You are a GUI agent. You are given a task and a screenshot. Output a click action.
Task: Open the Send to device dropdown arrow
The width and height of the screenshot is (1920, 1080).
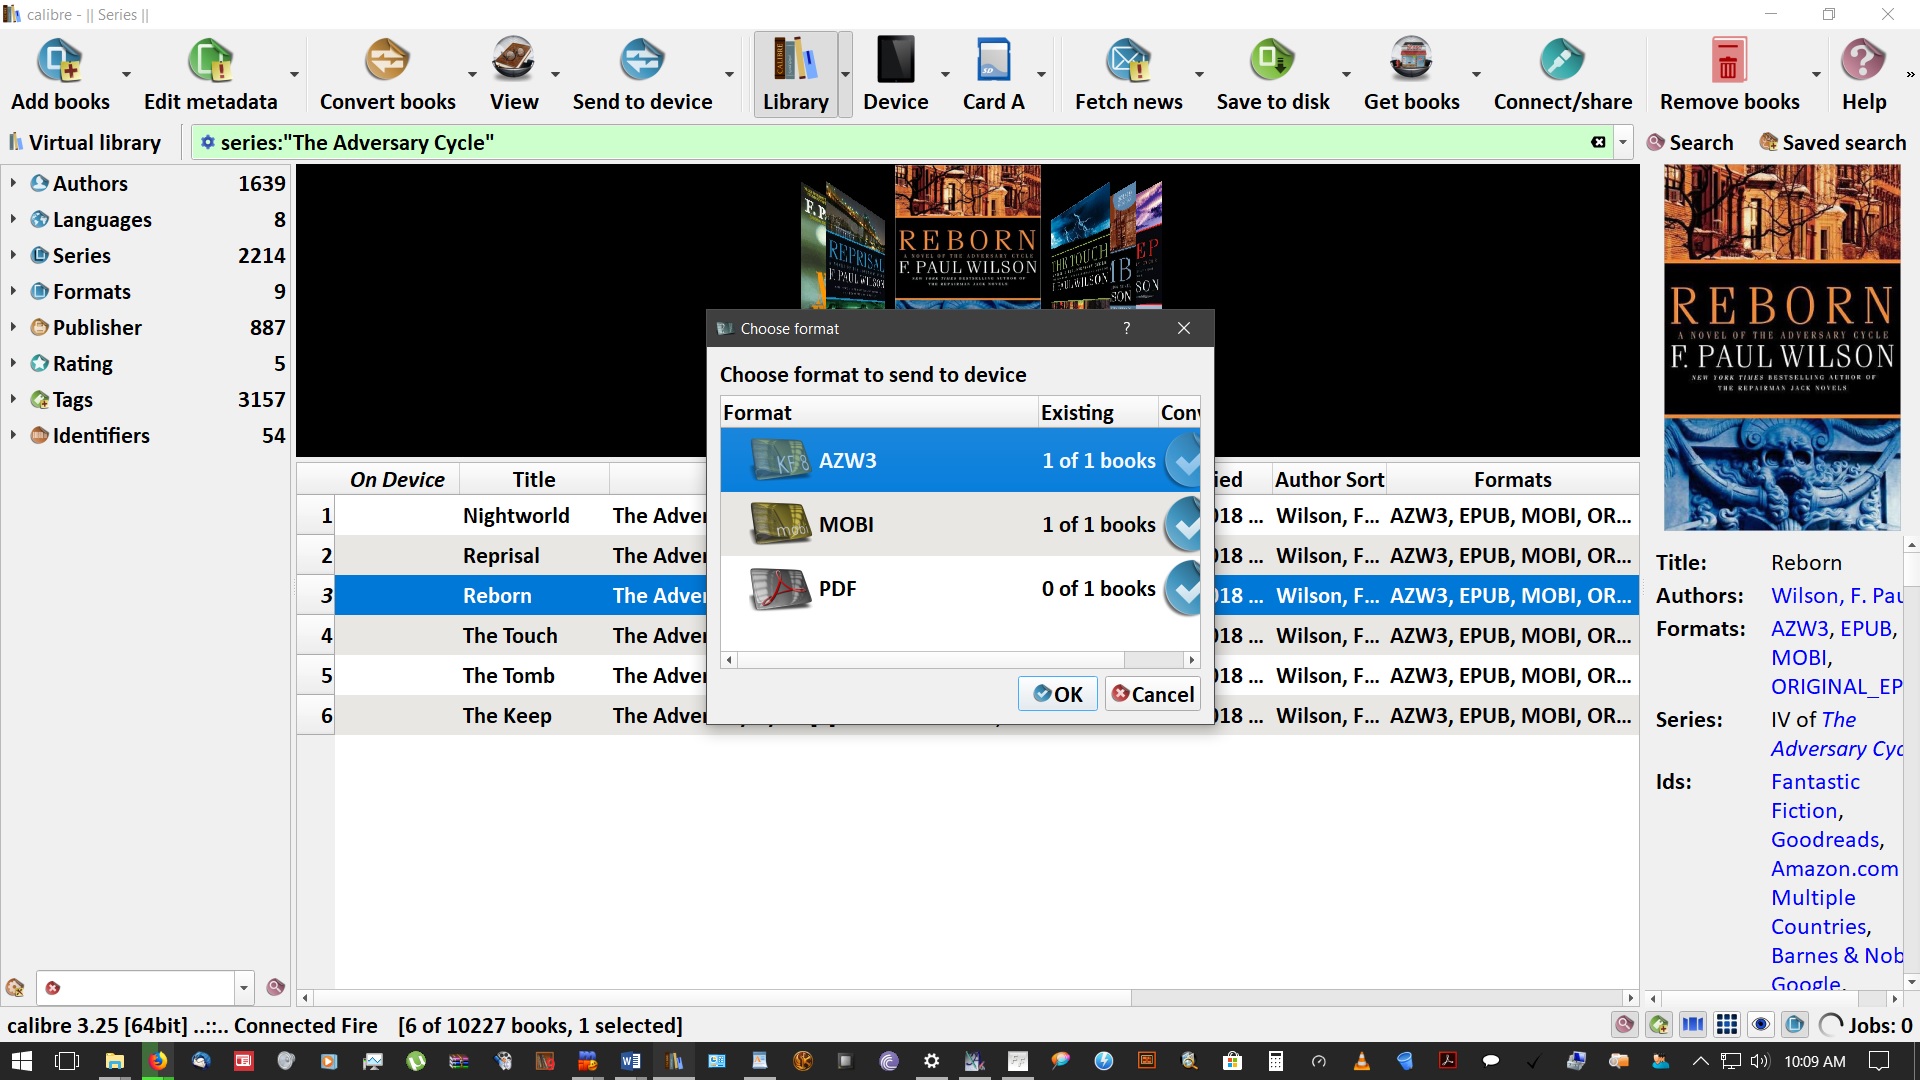[729, 75]
